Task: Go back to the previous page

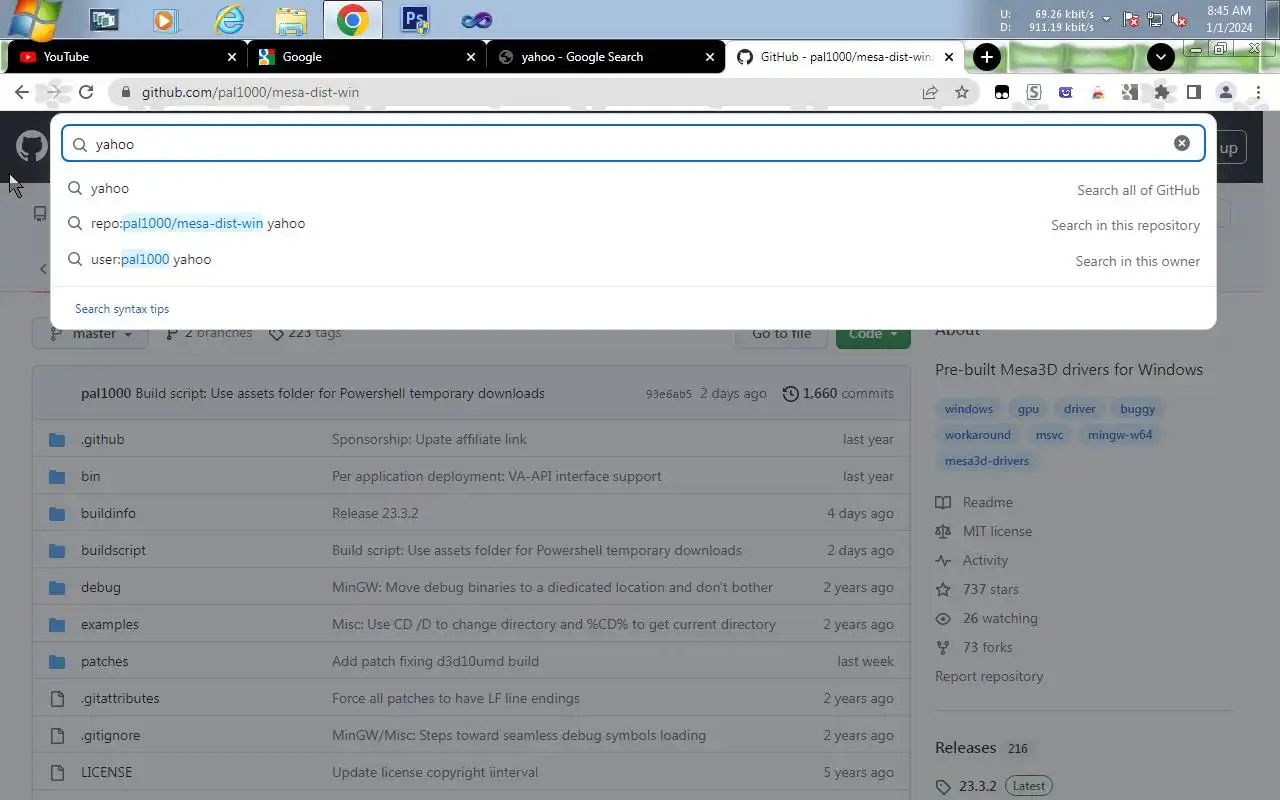Action: (x=22, y=92)
